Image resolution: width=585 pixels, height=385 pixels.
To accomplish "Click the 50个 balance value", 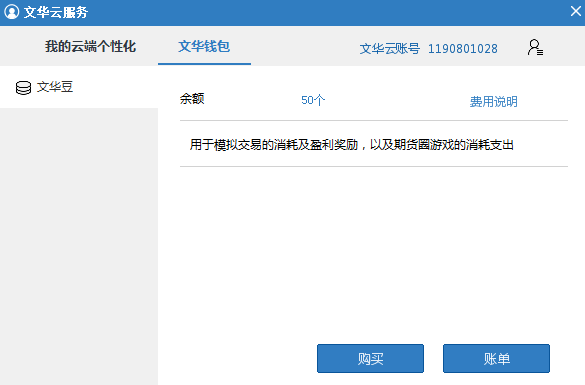I will click(x=313, y=100).
